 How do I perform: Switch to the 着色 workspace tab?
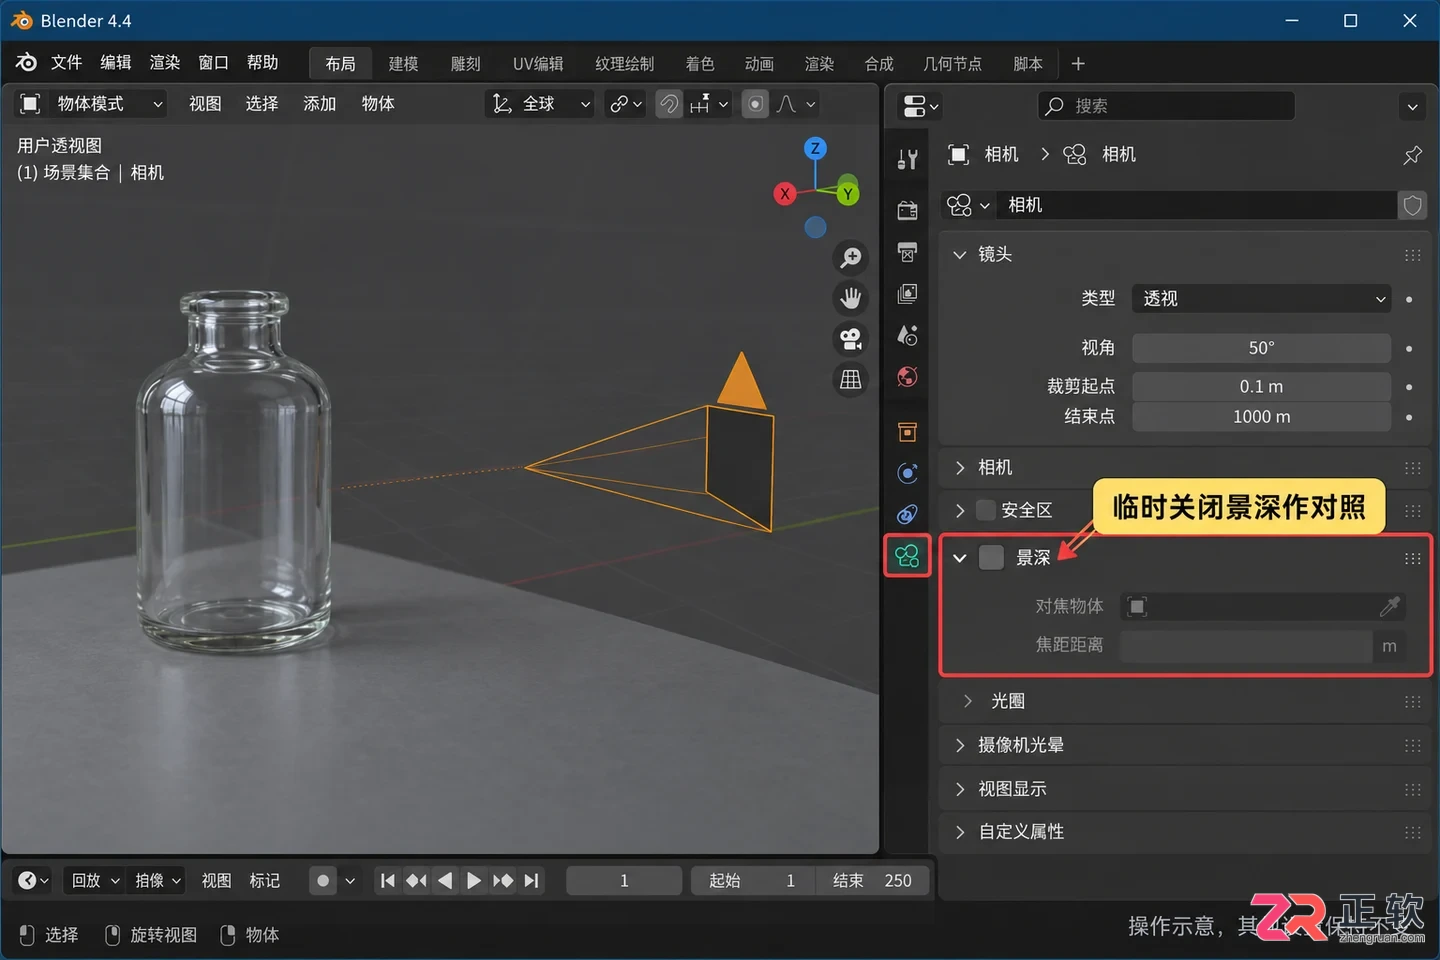tap(700, 64)
